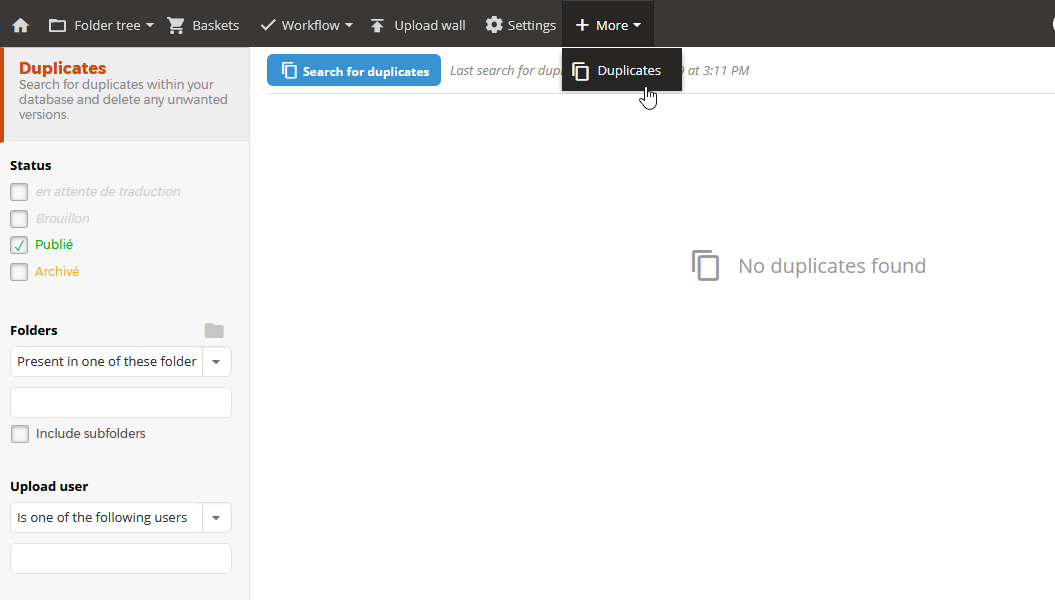Image resolution: width=1055 pixels, height=600 pixels.
Task: Click the upload arrow icon
Action: click(377, 26)
